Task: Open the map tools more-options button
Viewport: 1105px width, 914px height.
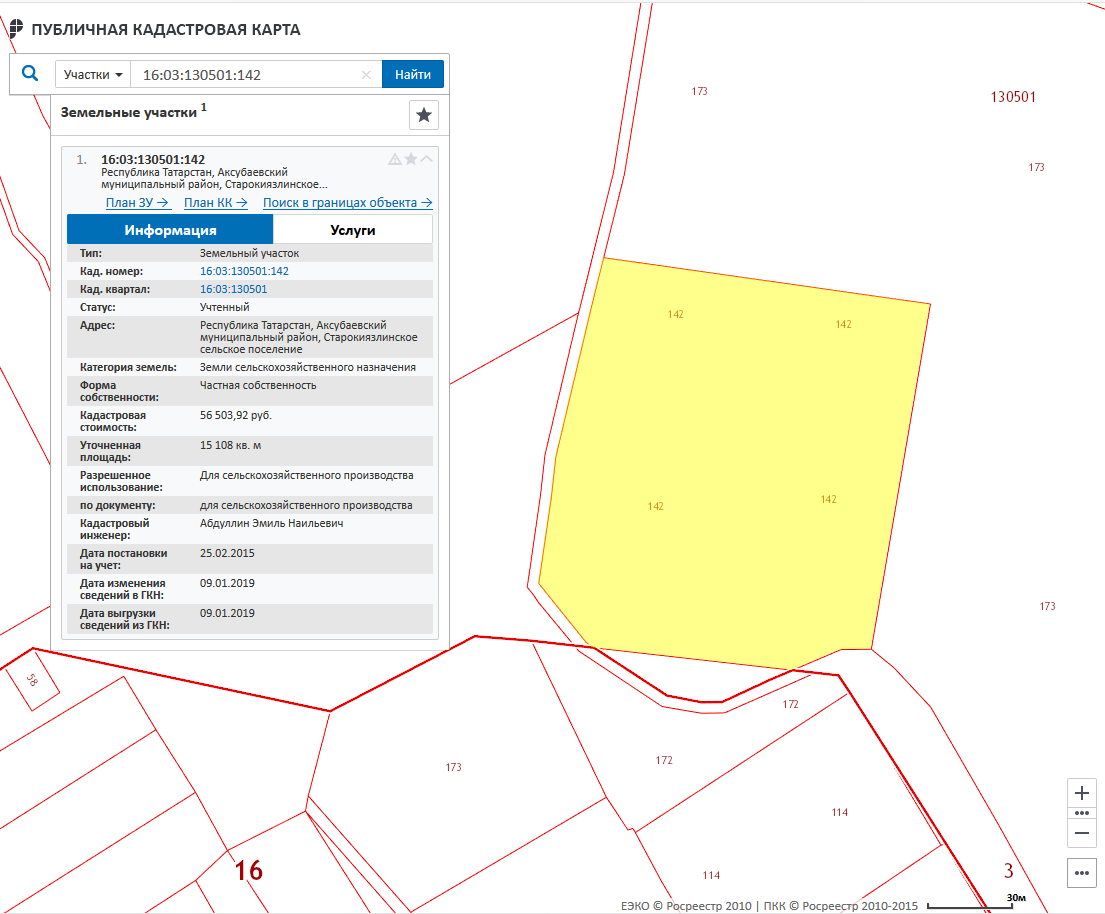Action: (x=1081, y=873)
